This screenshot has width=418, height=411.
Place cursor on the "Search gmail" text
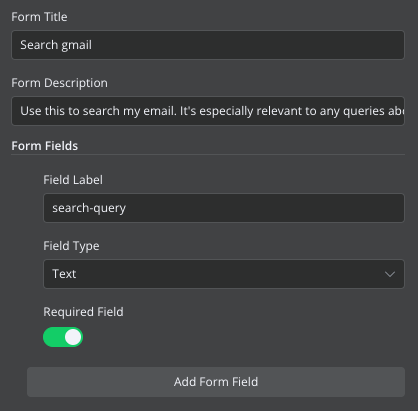[x=56, y=45]
